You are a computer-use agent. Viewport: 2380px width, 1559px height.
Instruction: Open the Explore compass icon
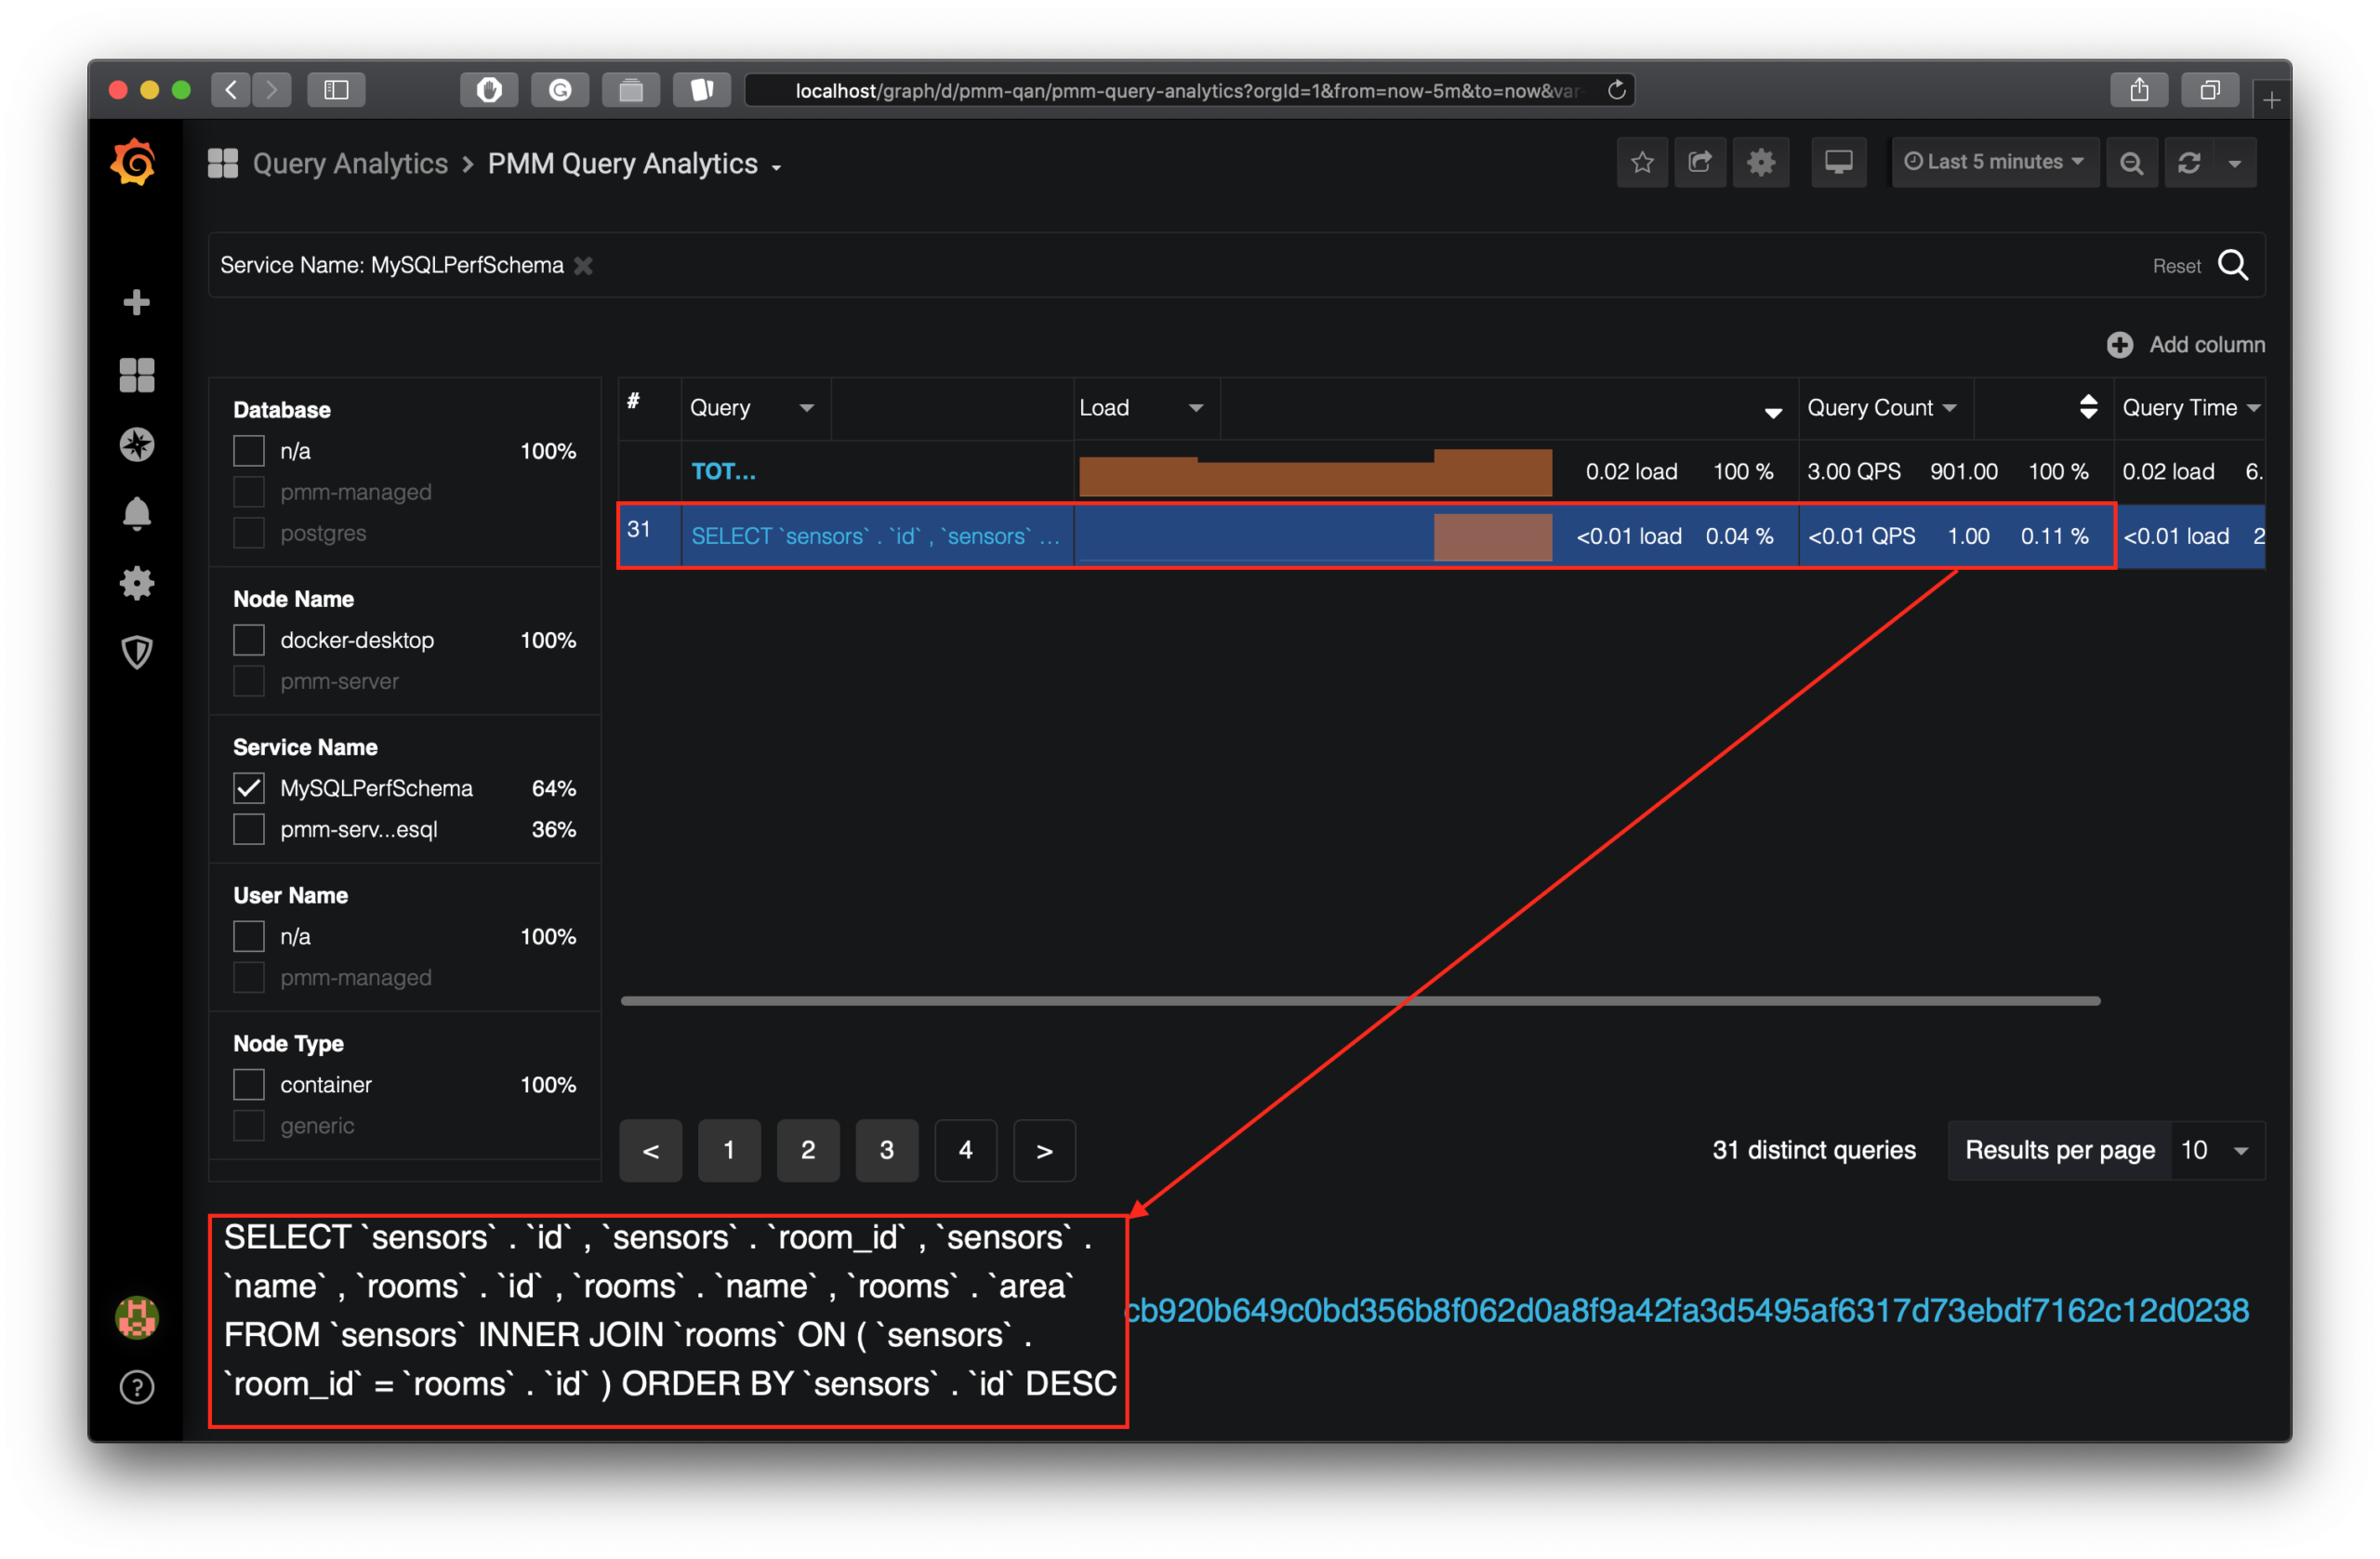[x=136, y=445]
